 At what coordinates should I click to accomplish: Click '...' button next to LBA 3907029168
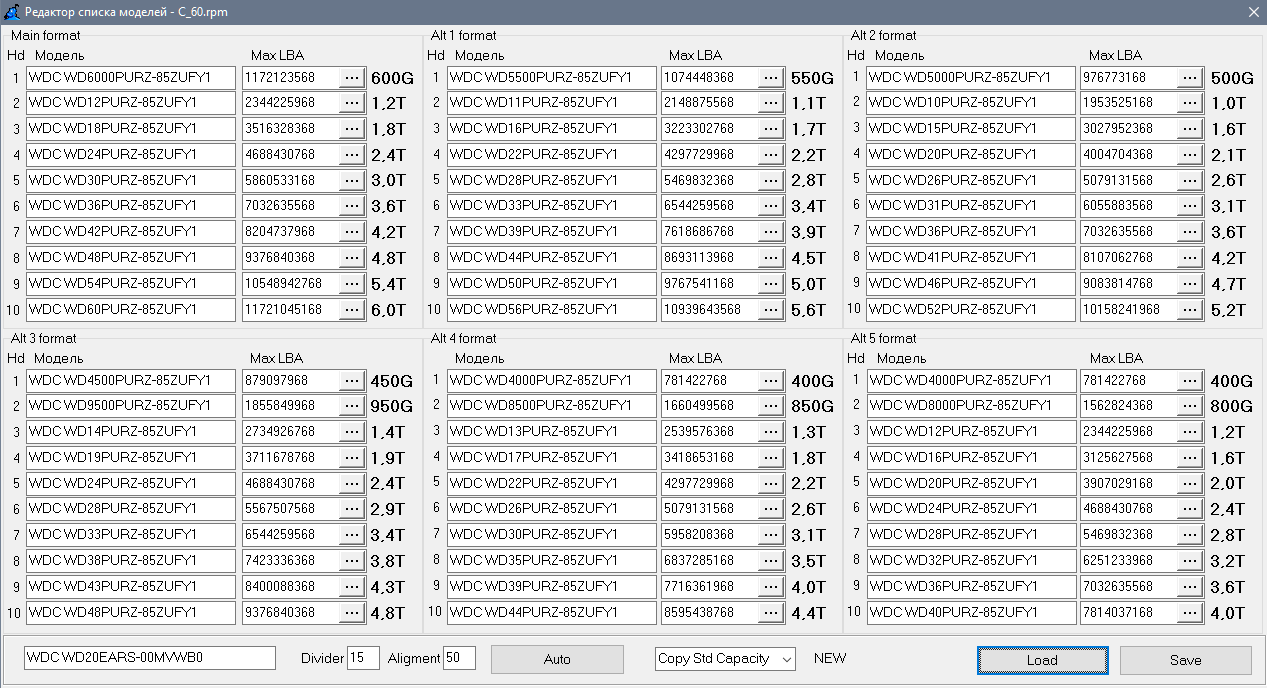1190,483
